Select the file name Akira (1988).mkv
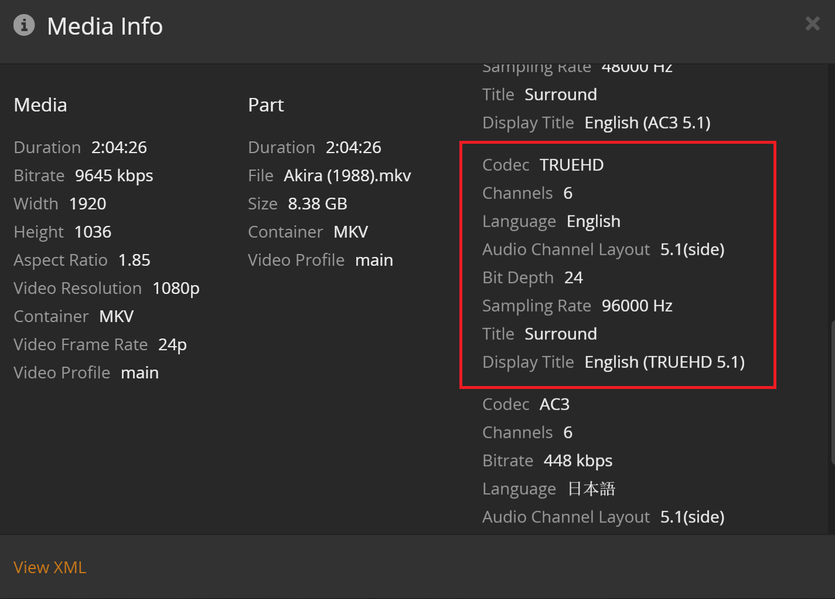835x599 pixels. tap(348, 175)
